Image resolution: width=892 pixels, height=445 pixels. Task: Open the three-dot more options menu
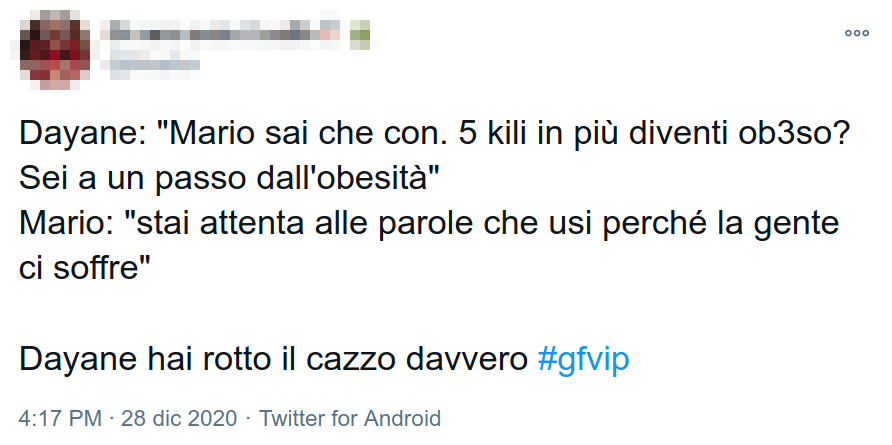coord(857,33)
